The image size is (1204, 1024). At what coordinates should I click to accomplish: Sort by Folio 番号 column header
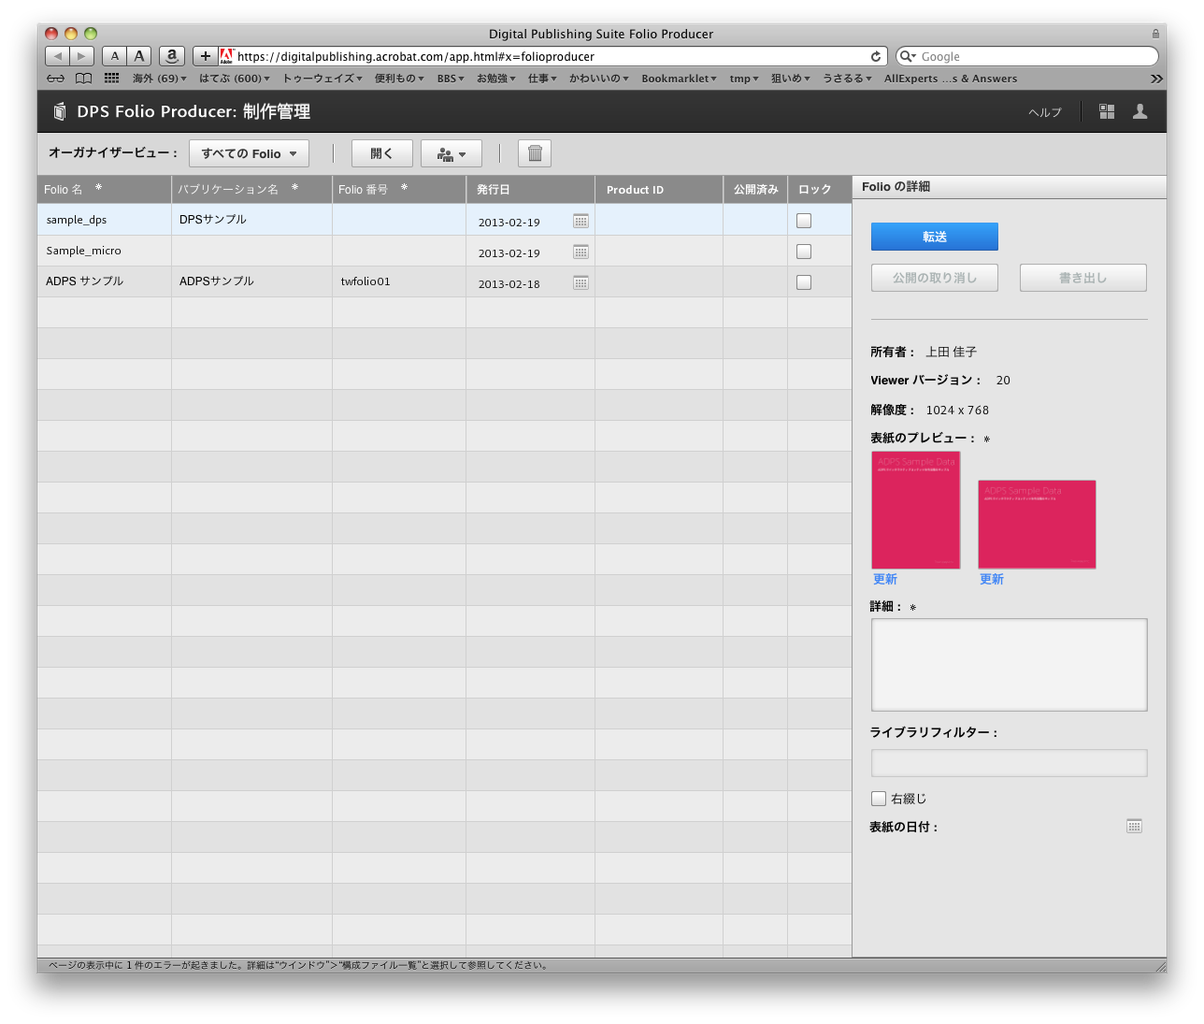click(399, 189)
